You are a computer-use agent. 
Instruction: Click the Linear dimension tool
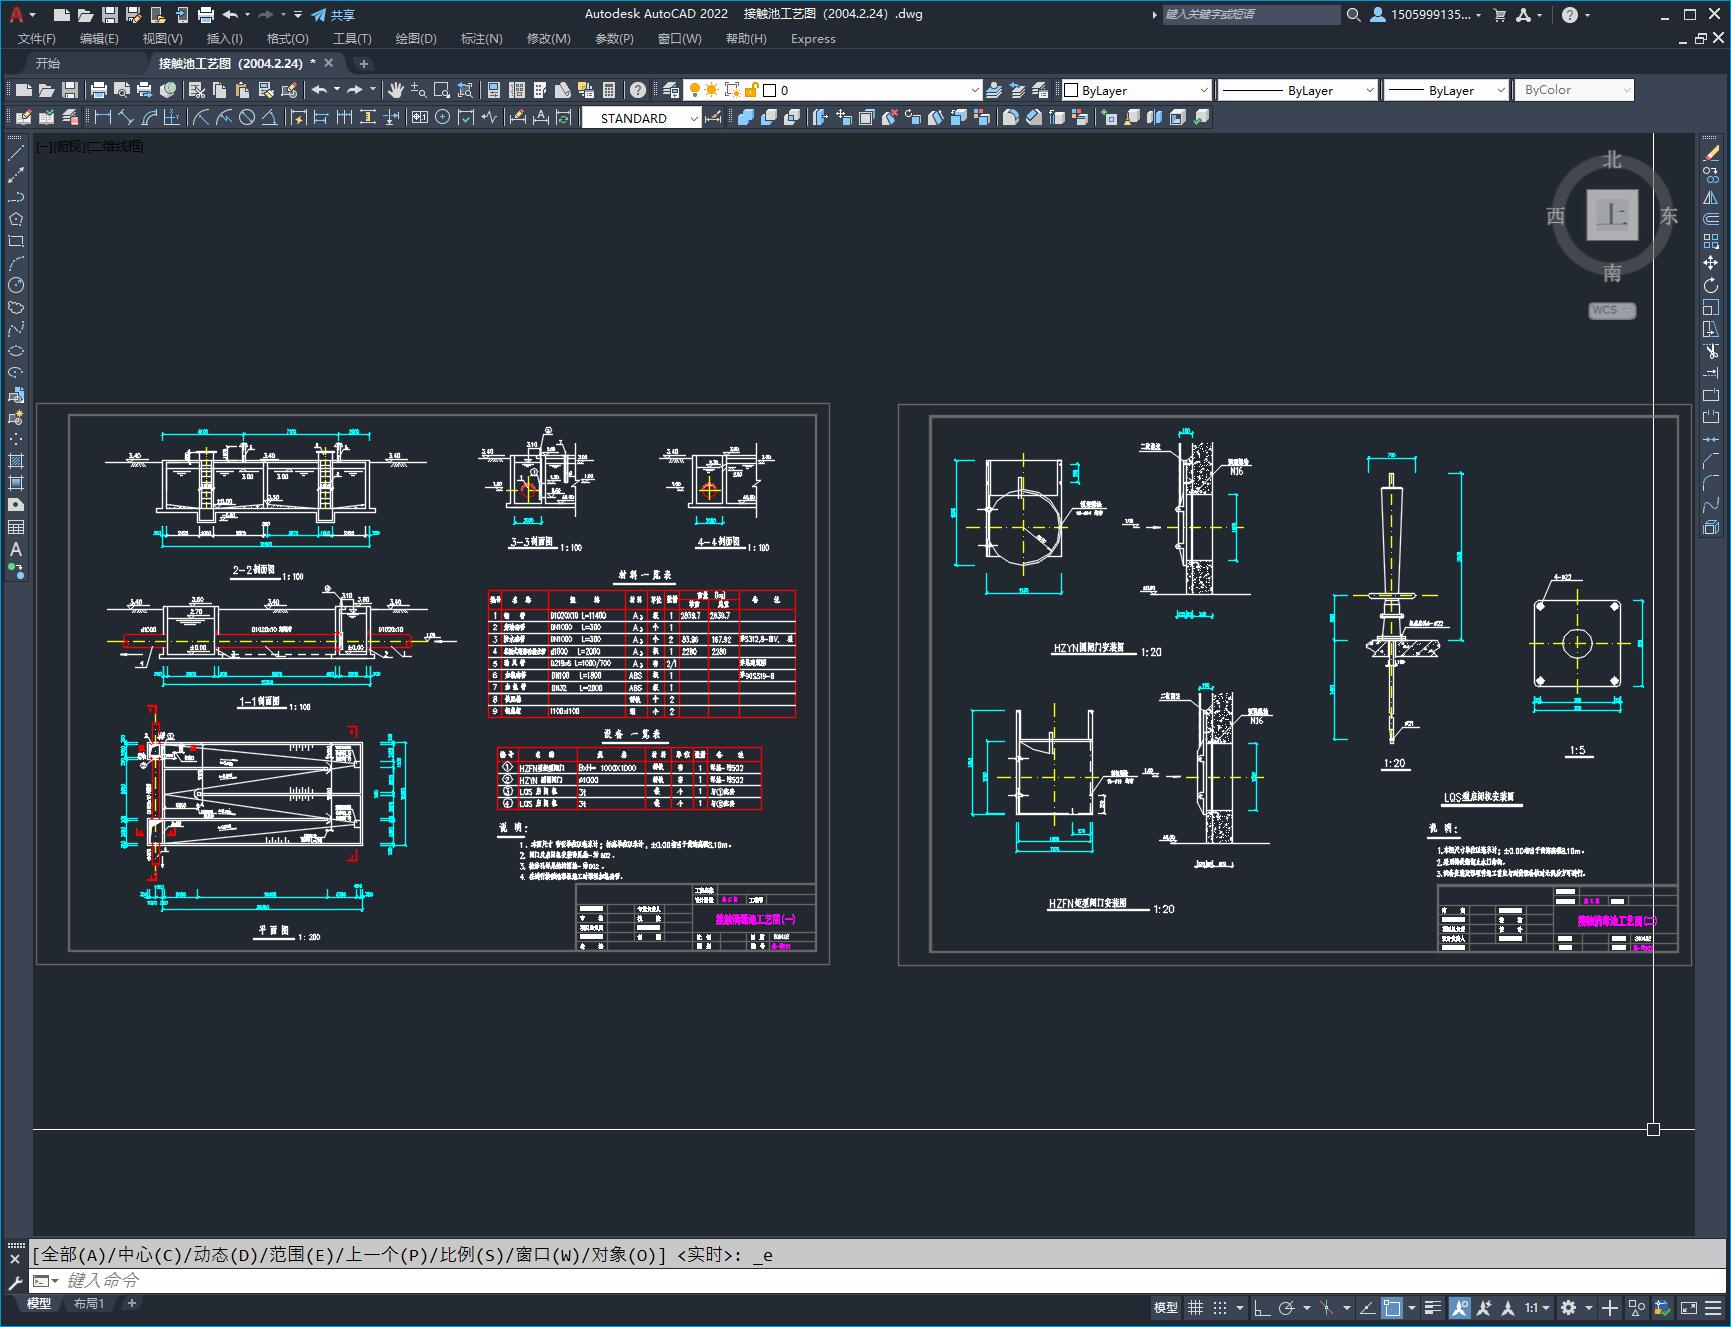coord(102,117)
